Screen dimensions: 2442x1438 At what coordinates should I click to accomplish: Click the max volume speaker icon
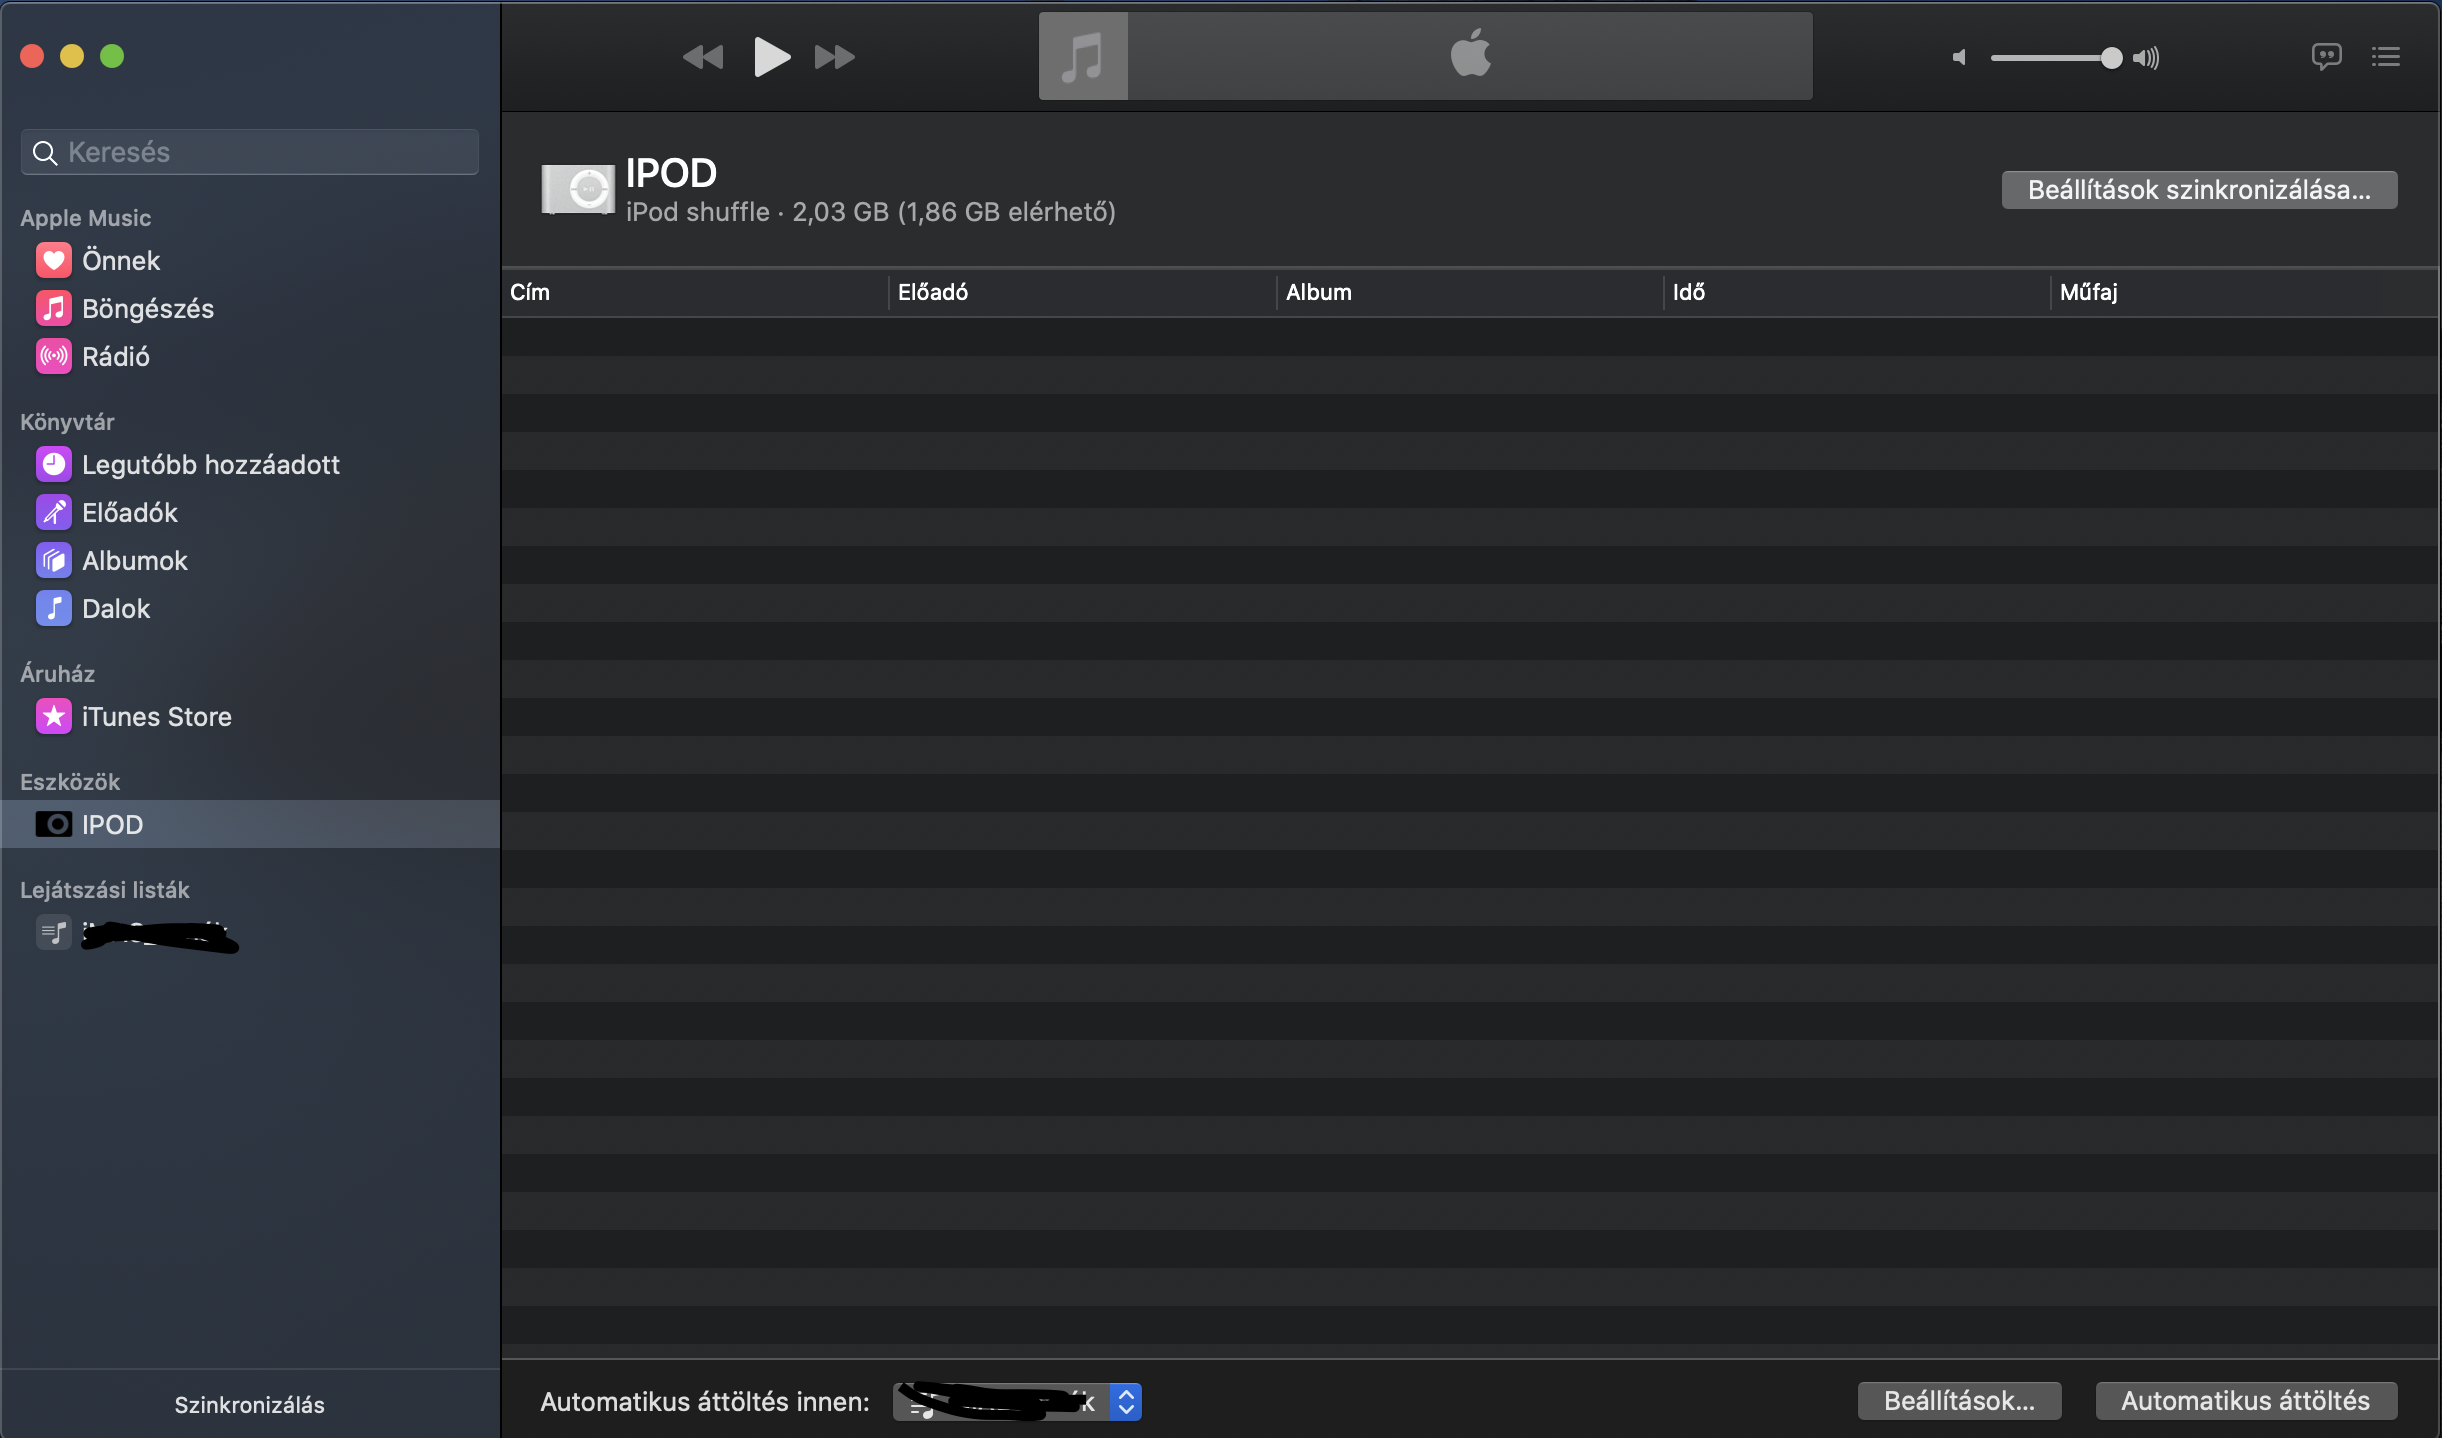tap(2146, 58)
